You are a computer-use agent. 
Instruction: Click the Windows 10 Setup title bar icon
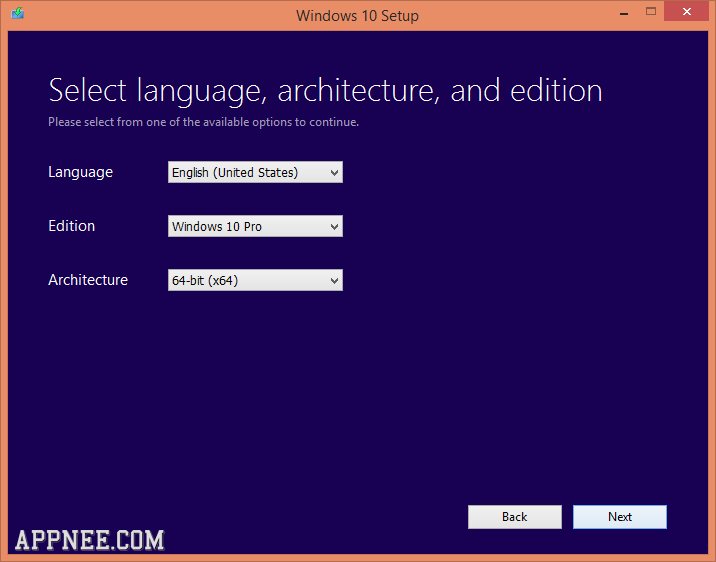tap(17, 13)
